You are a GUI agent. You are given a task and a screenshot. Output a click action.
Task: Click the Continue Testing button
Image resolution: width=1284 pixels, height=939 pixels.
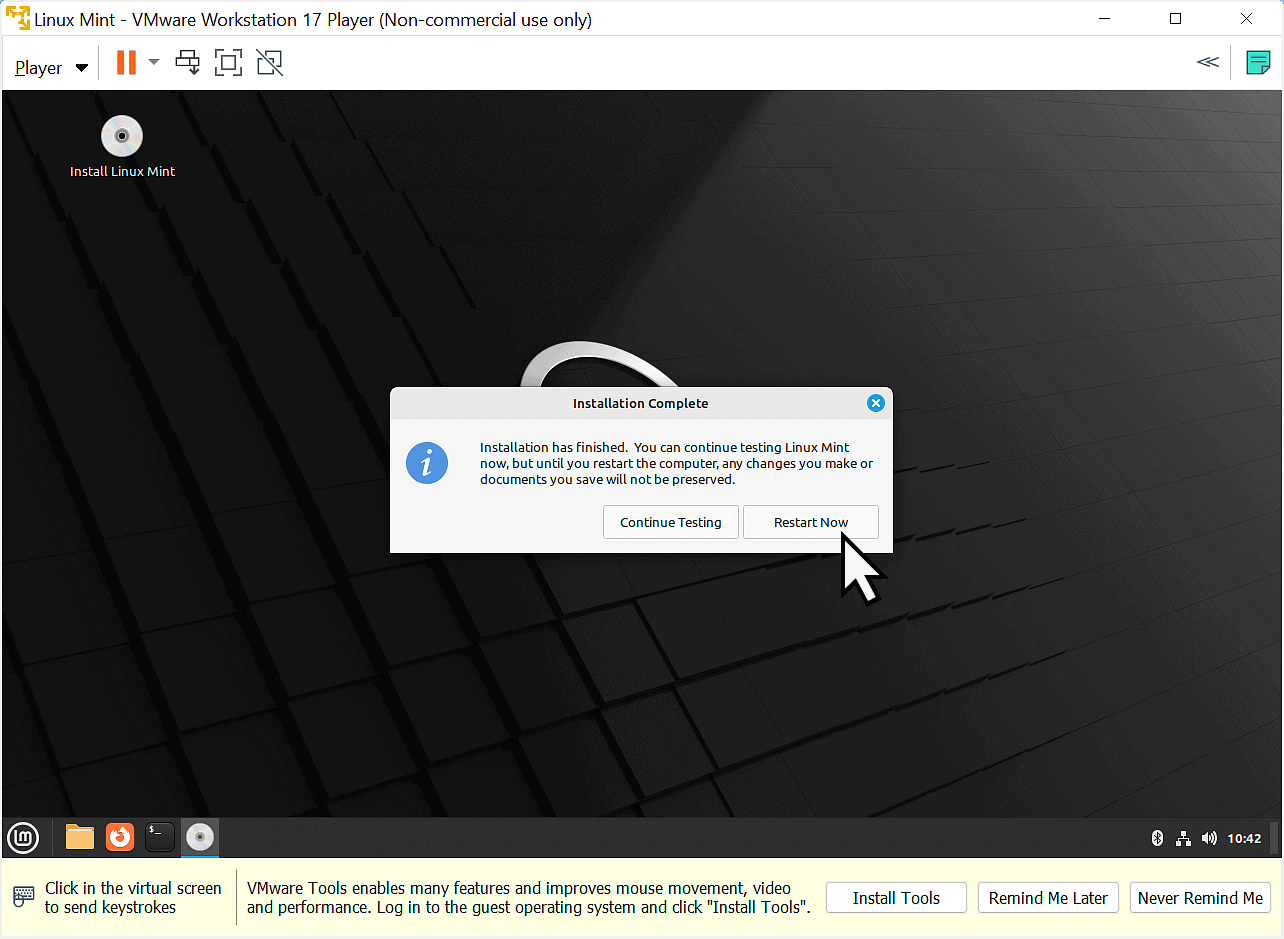(671, 522)
